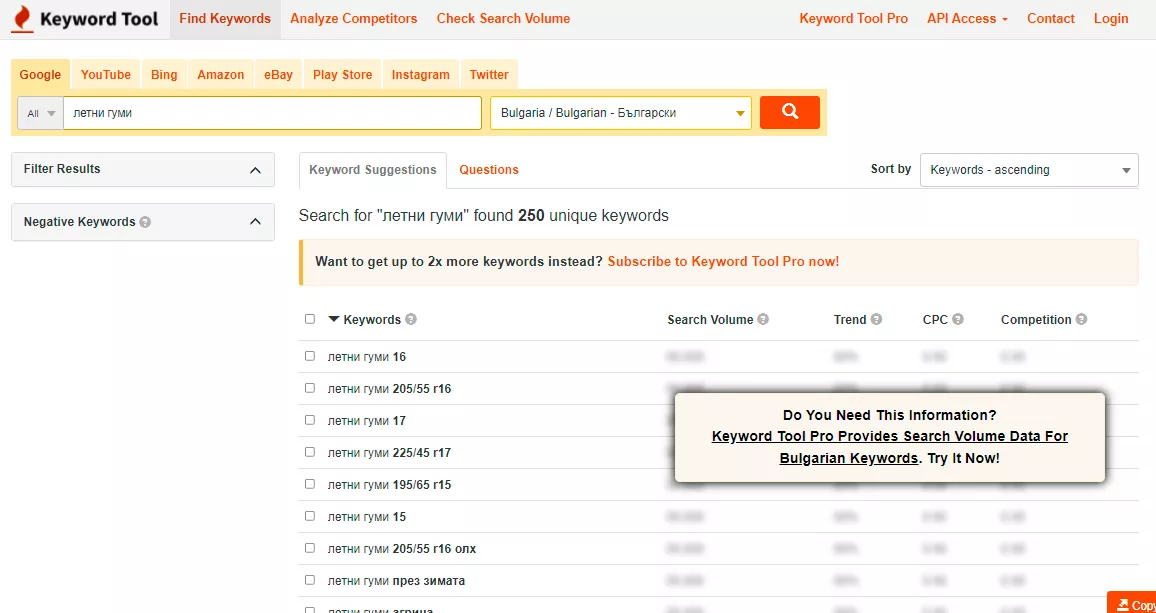Click keyword text летни гуми 16
The height and width of the screenshot is (613, 1156).
click(367, 356)
